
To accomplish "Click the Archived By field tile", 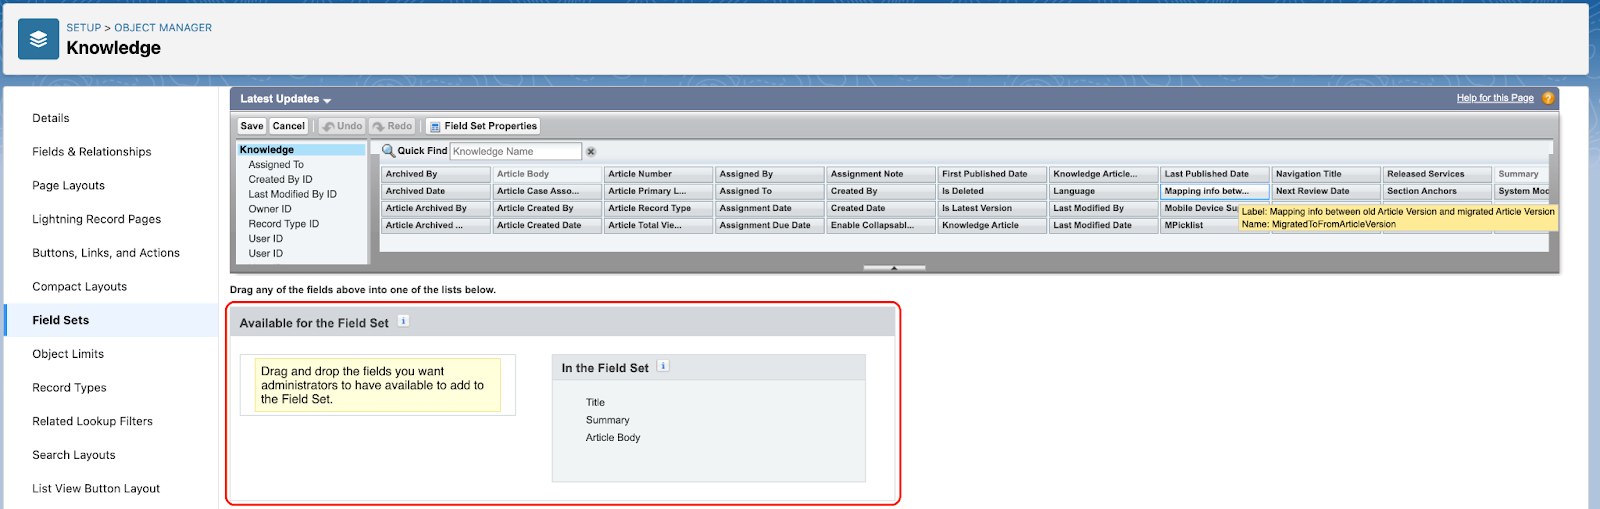I will [x=436, y=174].
